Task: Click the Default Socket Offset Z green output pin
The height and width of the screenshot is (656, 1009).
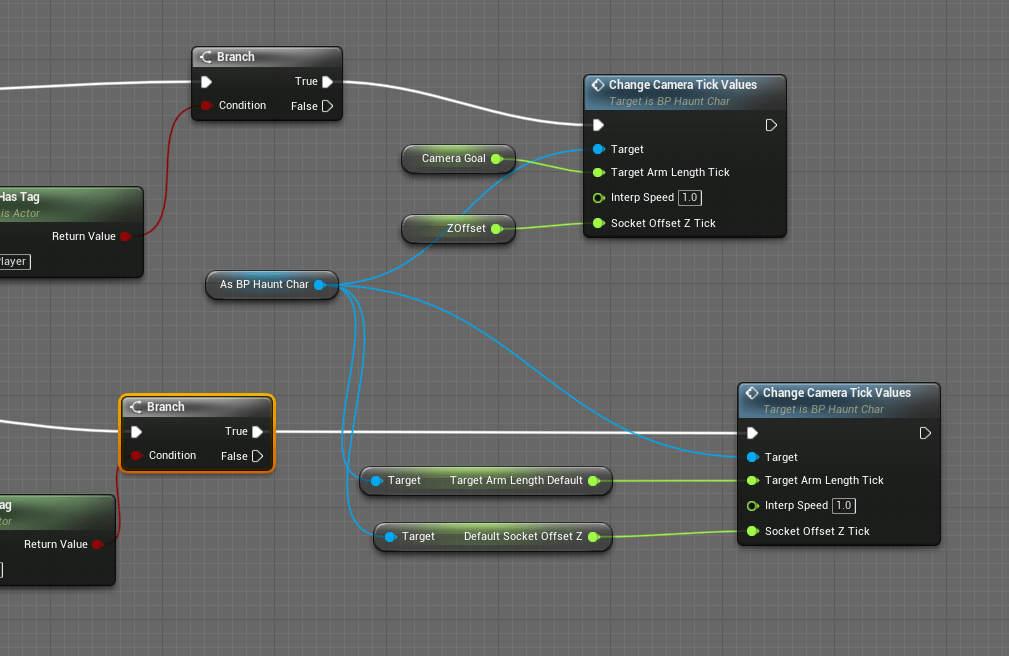Action: click(x=593, y=537)
